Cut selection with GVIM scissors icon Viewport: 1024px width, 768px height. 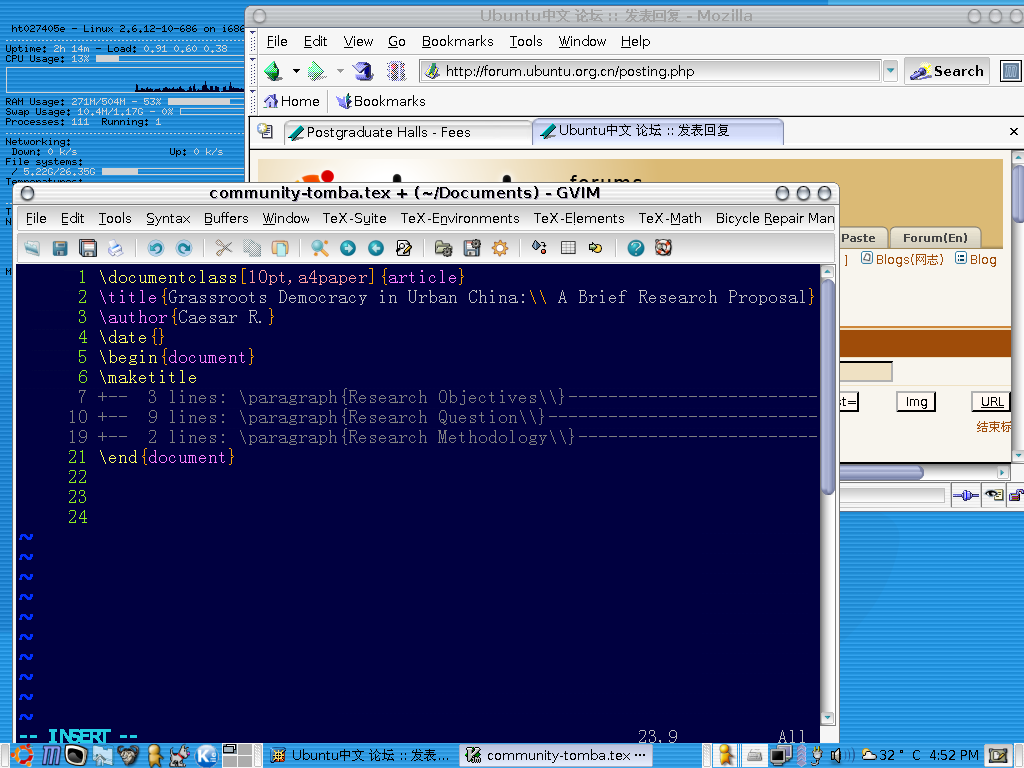[x=224, y=248]
